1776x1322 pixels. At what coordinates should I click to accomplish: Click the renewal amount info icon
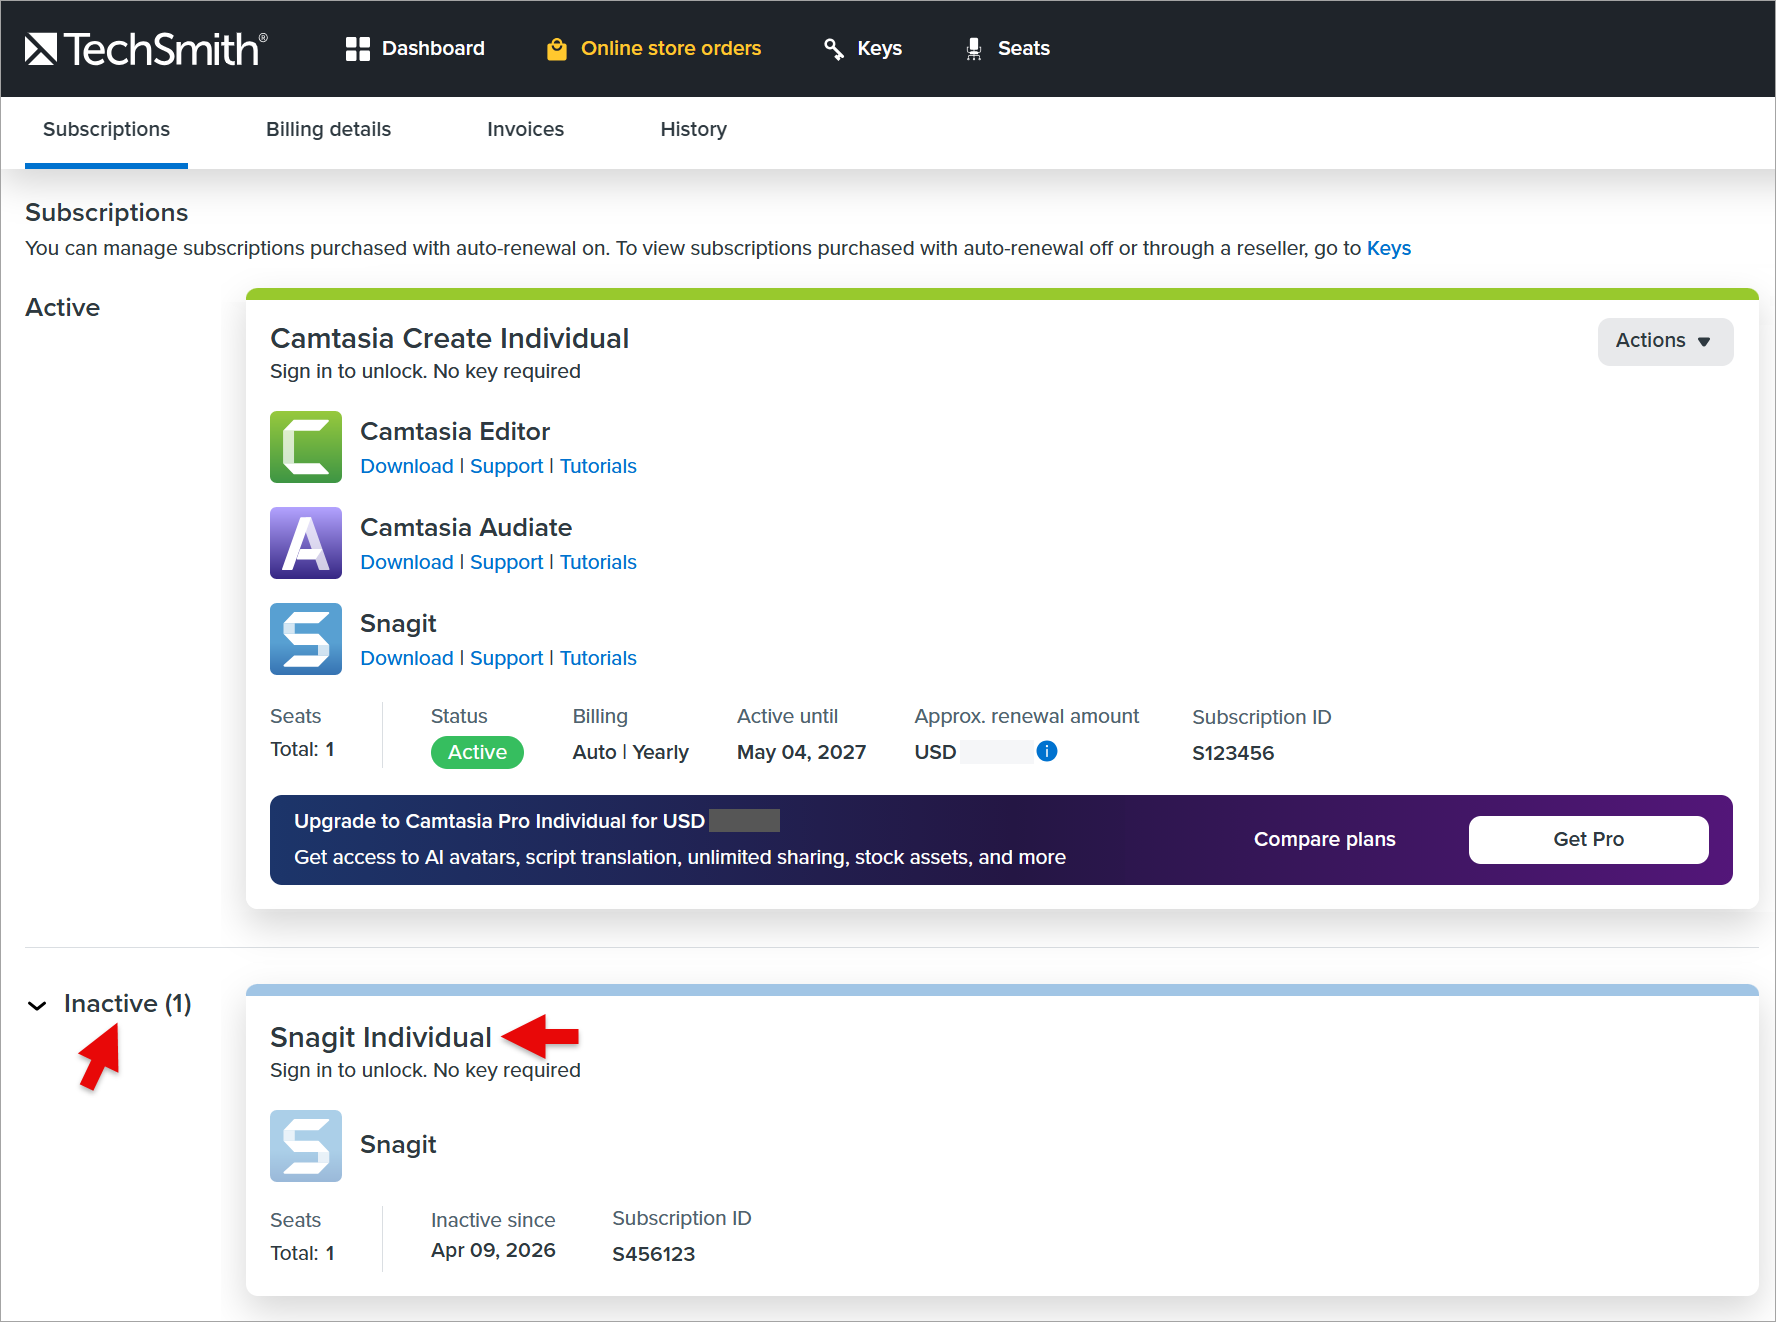click(1047, 751)
